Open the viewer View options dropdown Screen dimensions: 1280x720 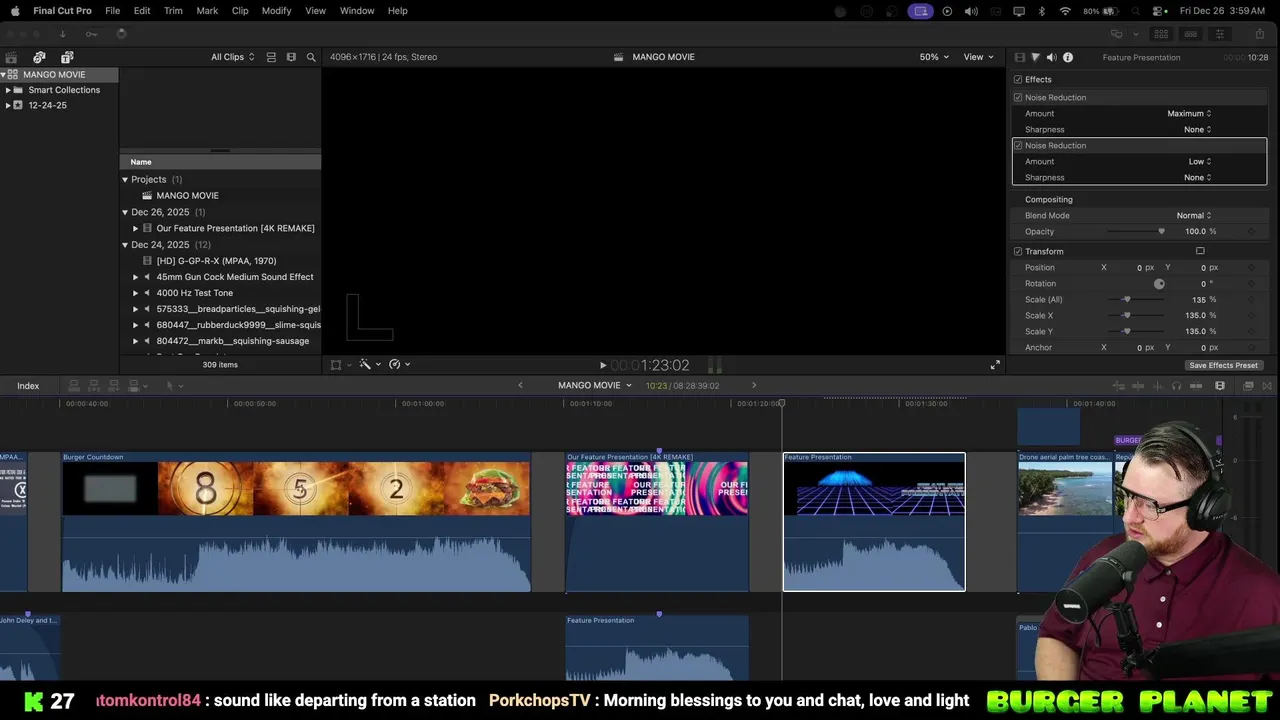click(x=977, y=57)
